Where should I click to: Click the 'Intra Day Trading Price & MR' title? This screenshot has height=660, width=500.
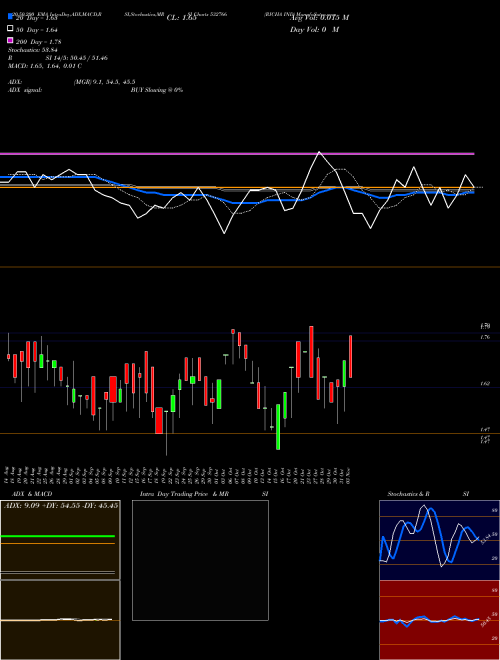pos(184,494)
